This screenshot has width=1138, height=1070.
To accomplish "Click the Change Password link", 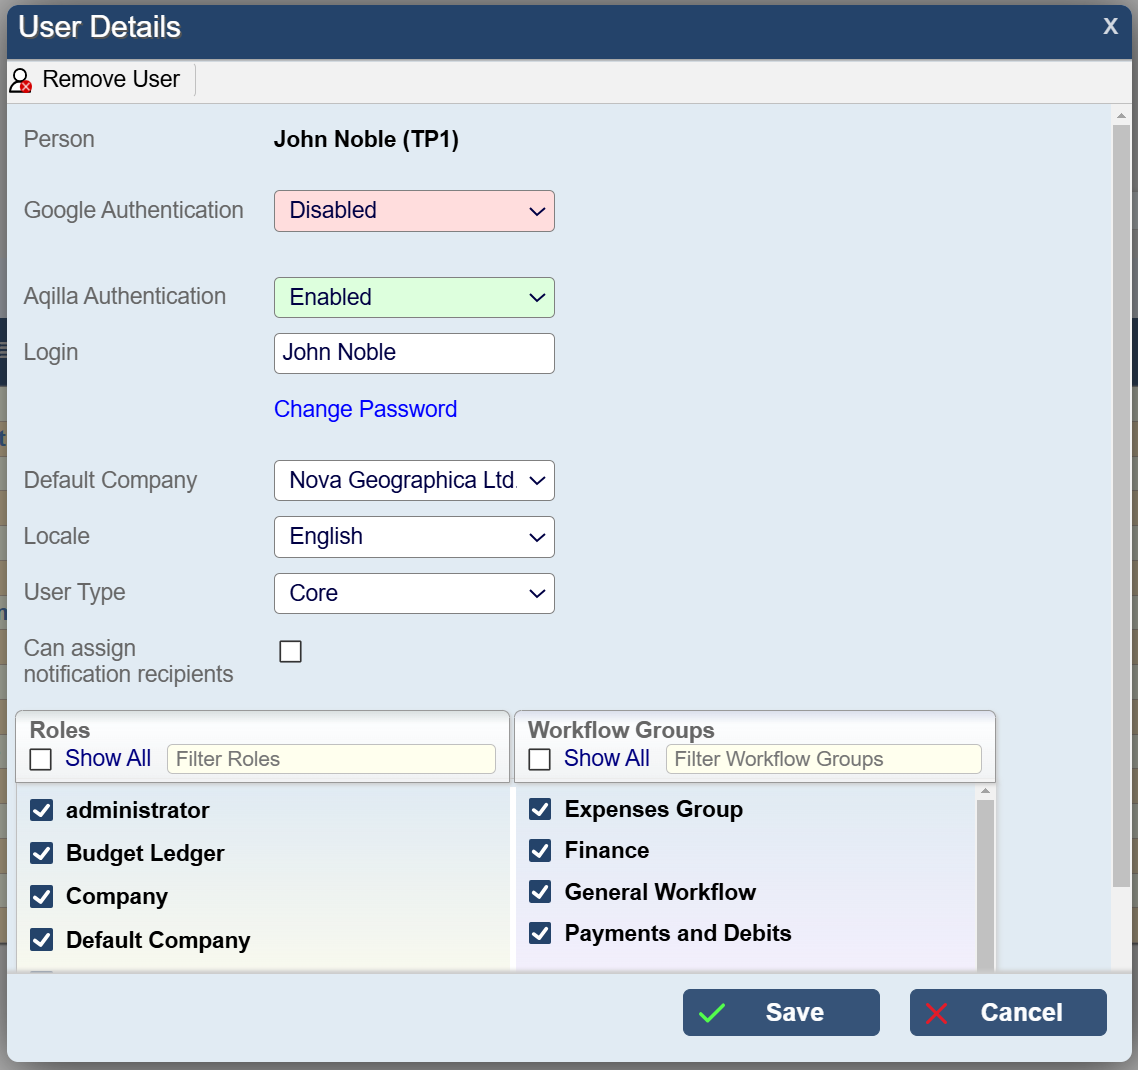I will point(365,409).
